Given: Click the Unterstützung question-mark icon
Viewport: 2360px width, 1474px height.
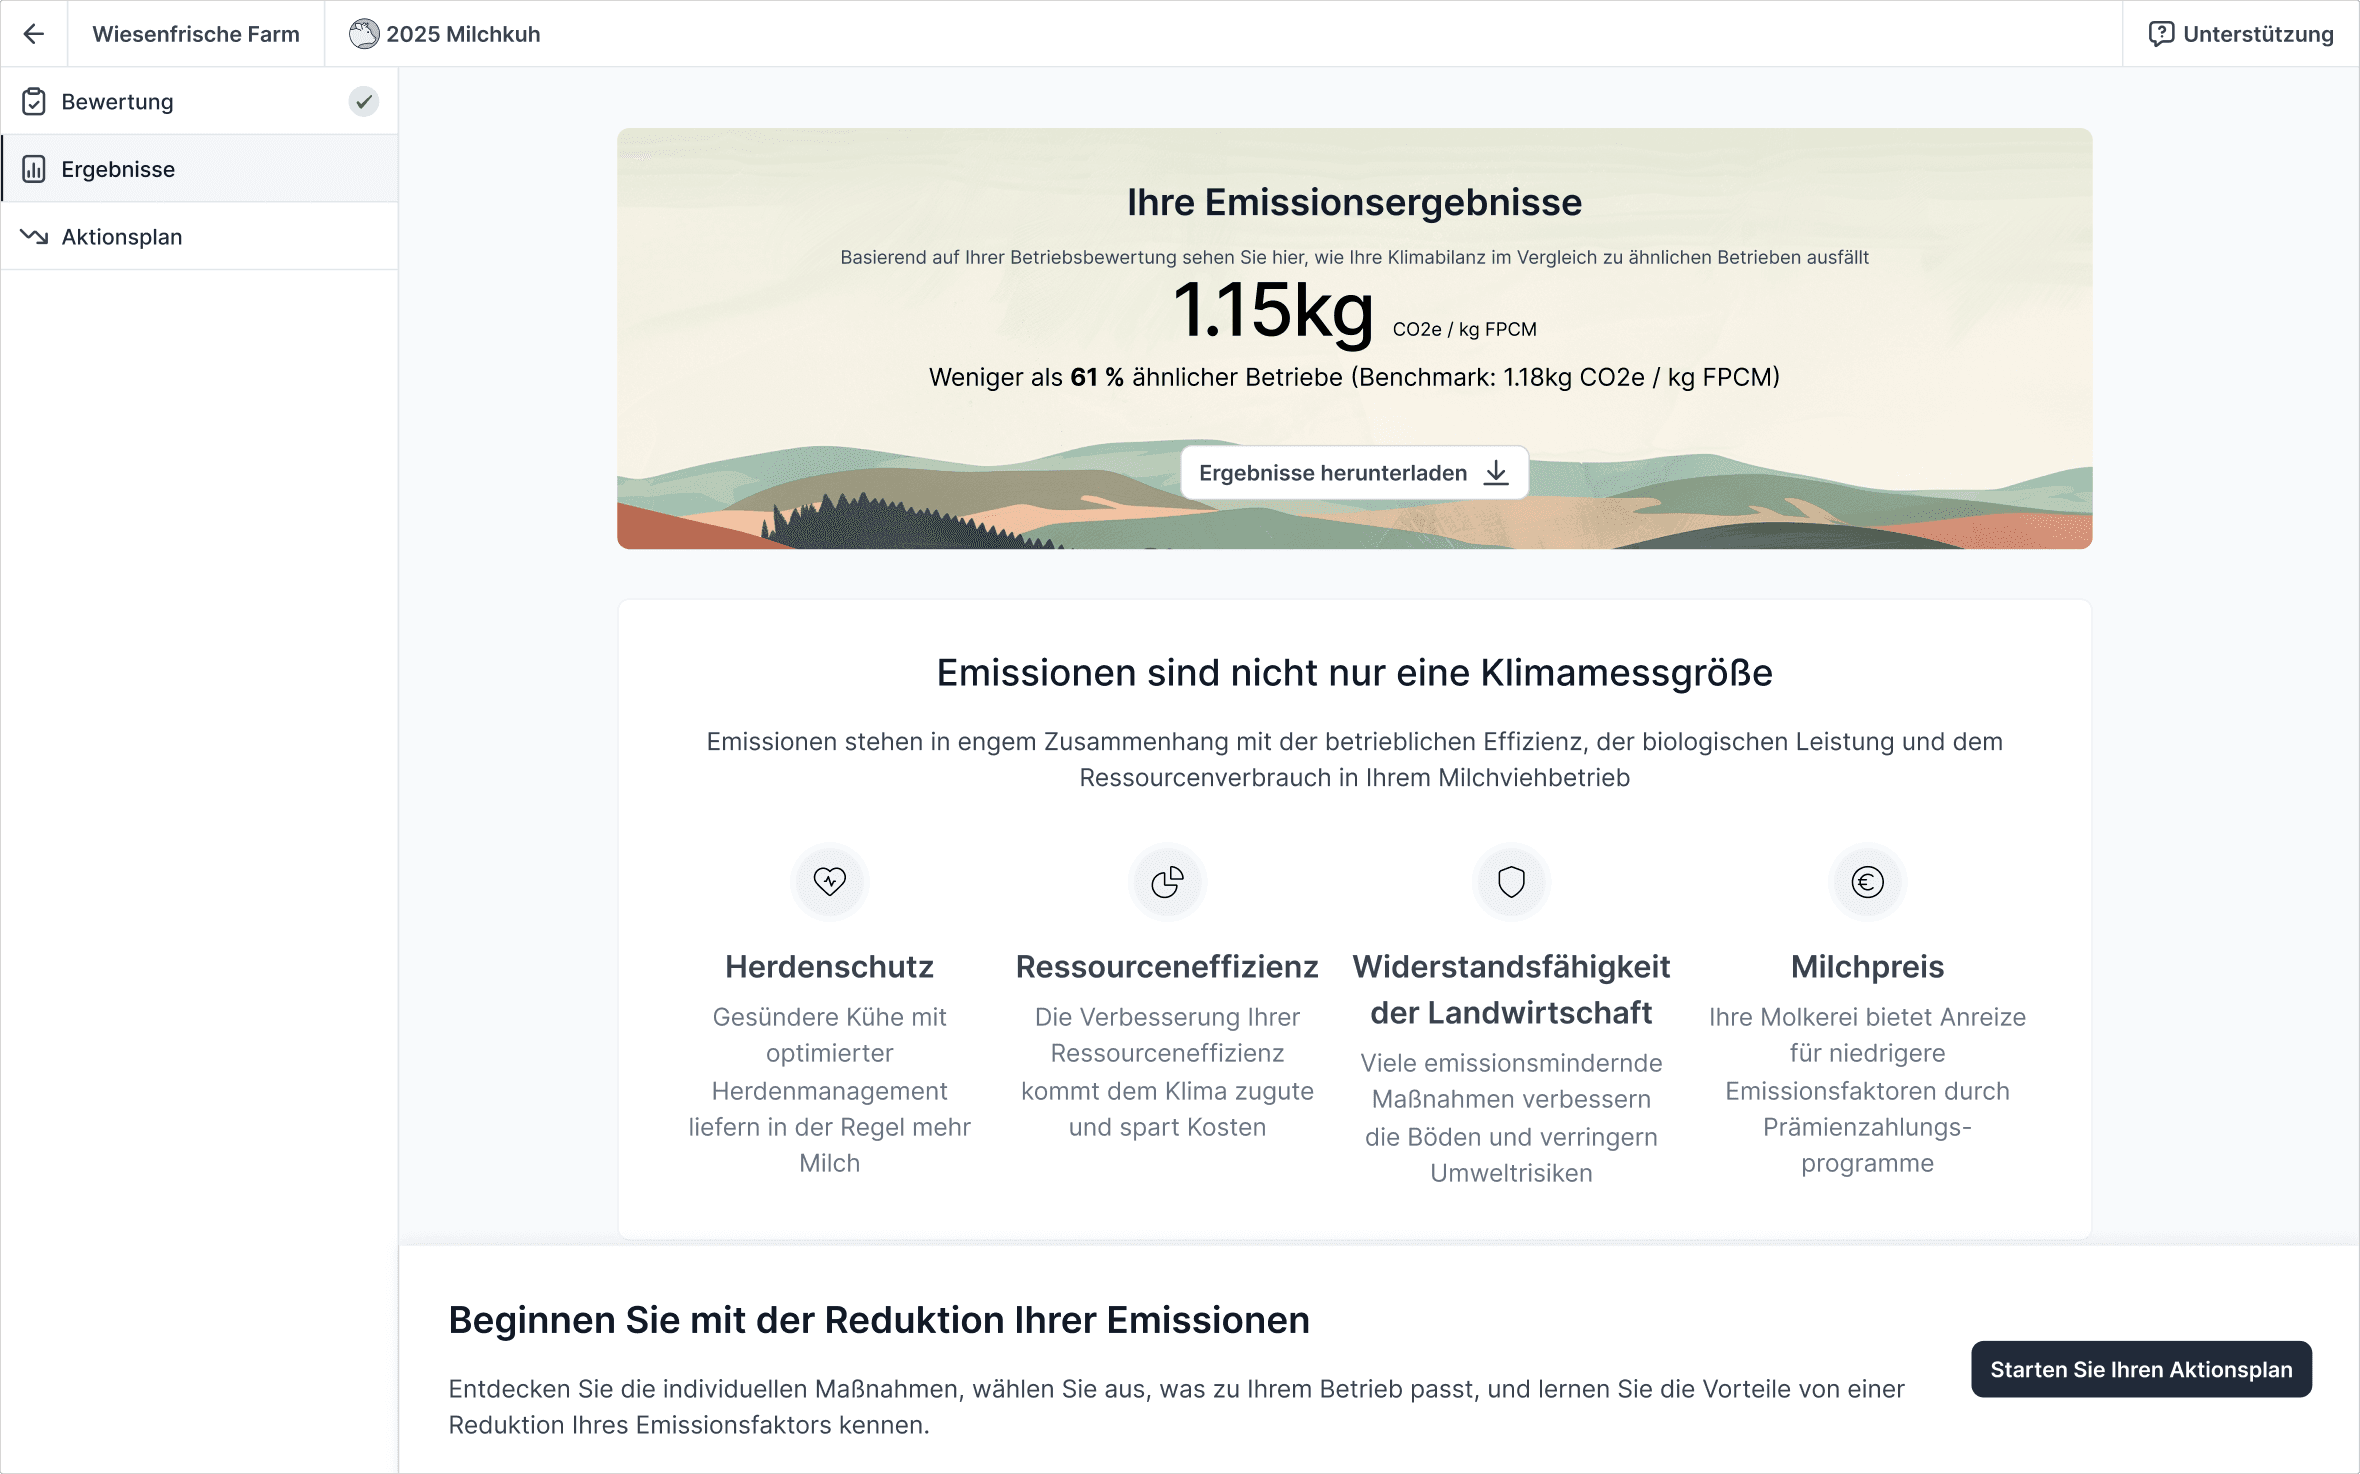Looking at the screenshot, I should click(x=2161, y=34).
